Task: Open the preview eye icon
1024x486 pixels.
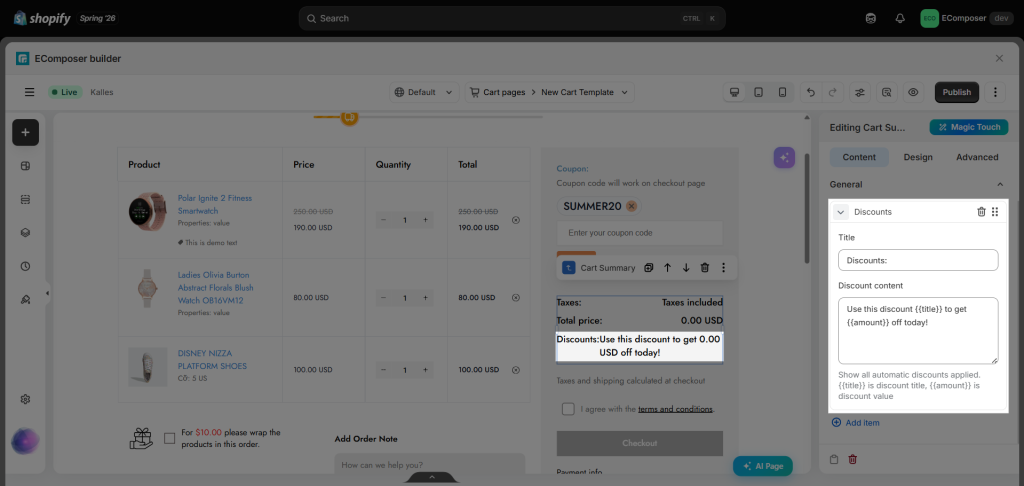Action: pyautogui.click(x=913, y=92)
